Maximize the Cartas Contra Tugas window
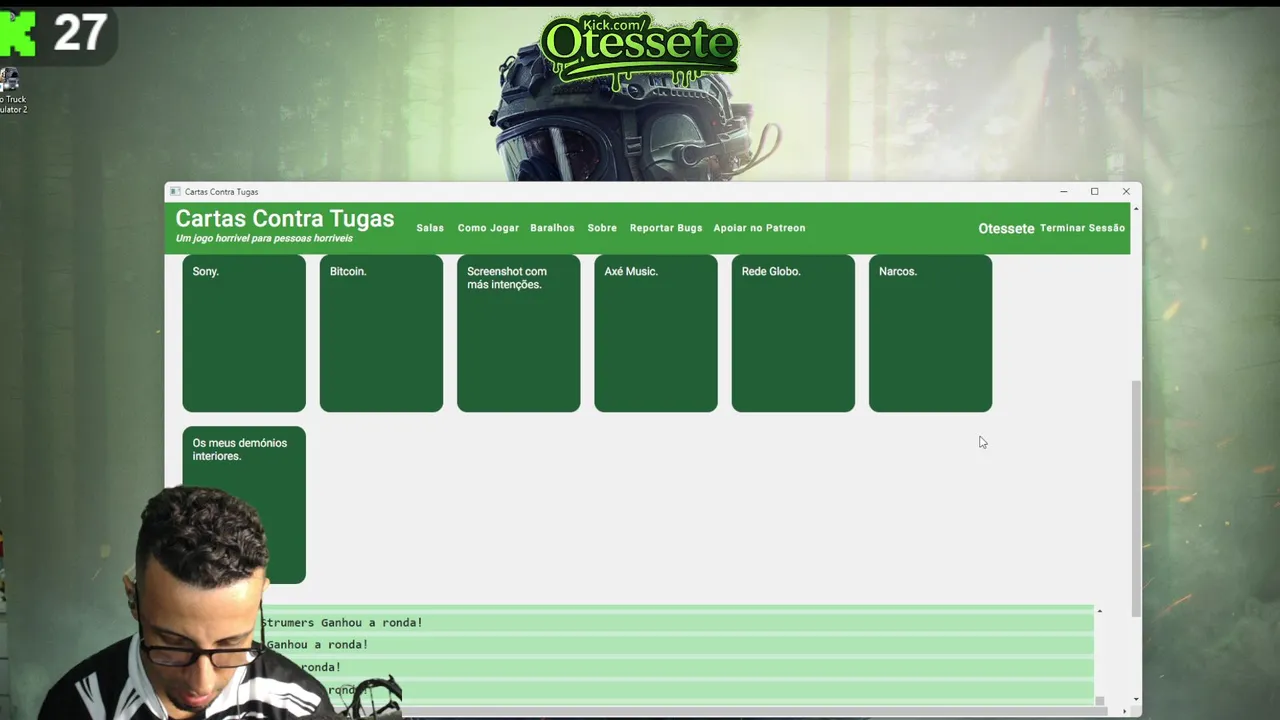The width and height of the screenshot is (1280, 720). (x=1095, y=191)
